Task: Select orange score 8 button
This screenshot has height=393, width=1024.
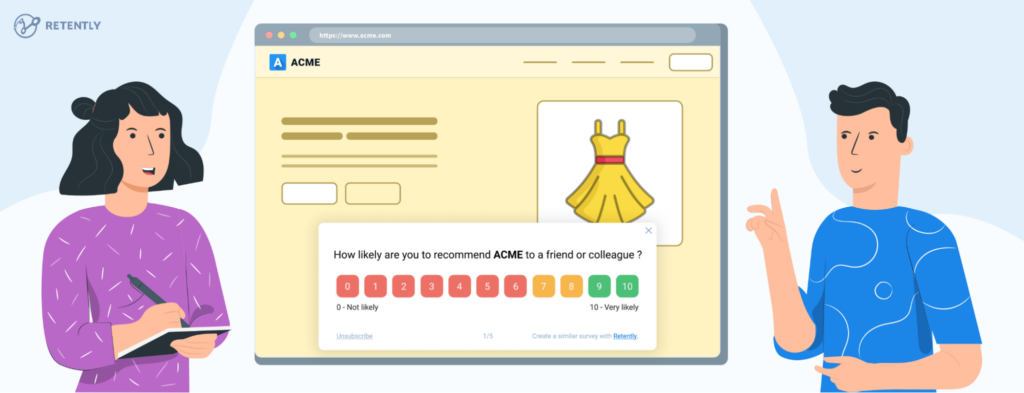Action: [x=571, y=286]
